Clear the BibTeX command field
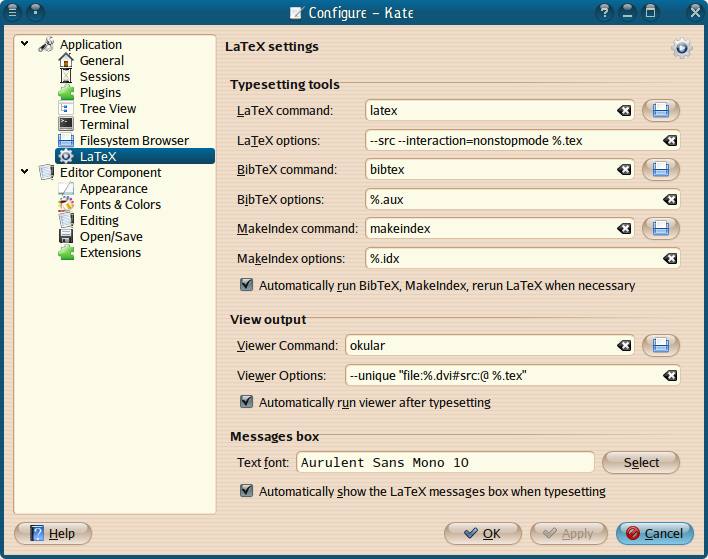The width and height of the screenshot is (708, 559). (624, 170)
